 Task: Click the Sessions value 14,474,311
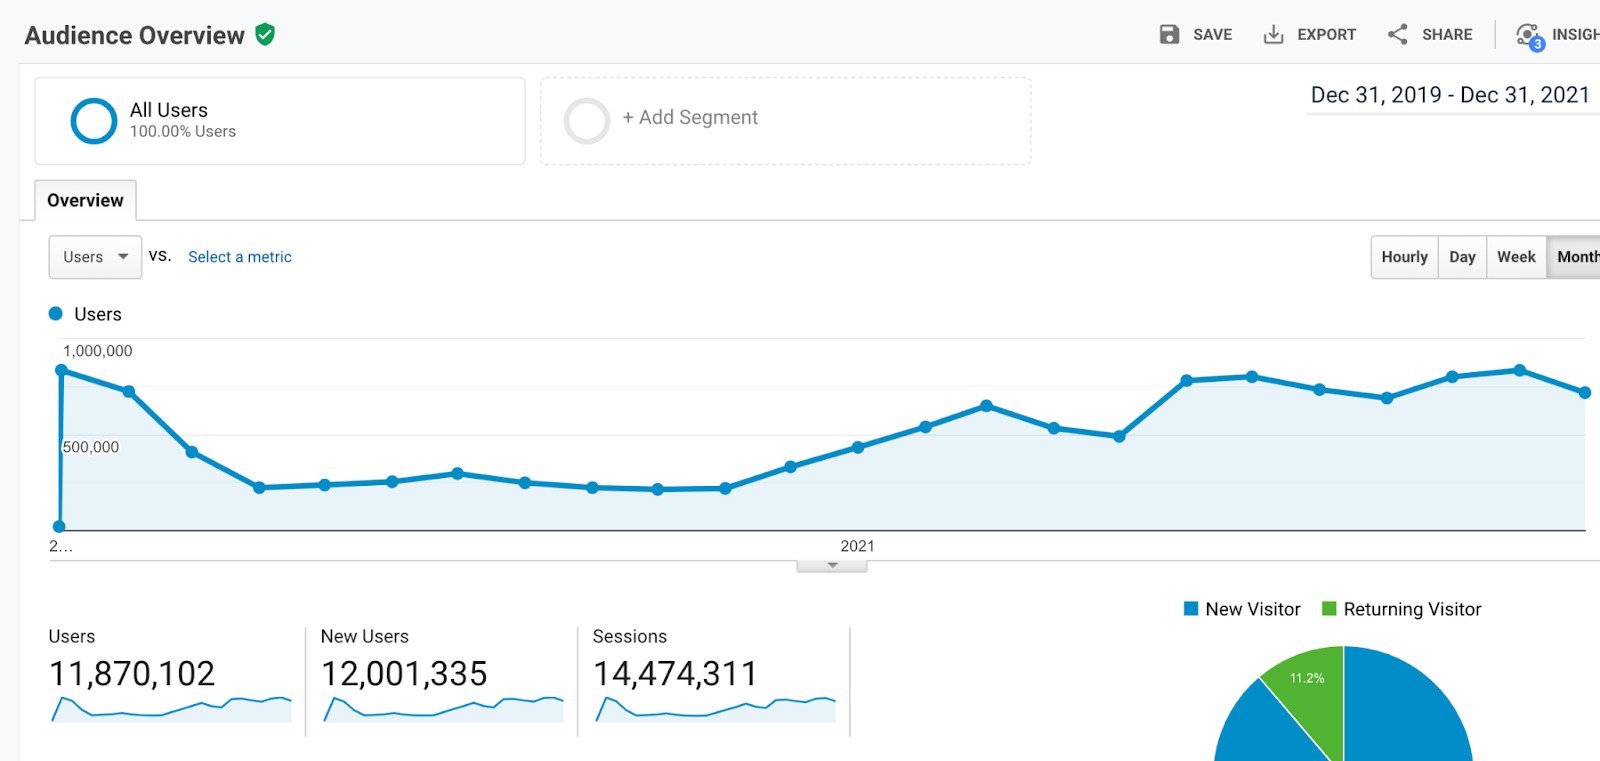point(675,674)
